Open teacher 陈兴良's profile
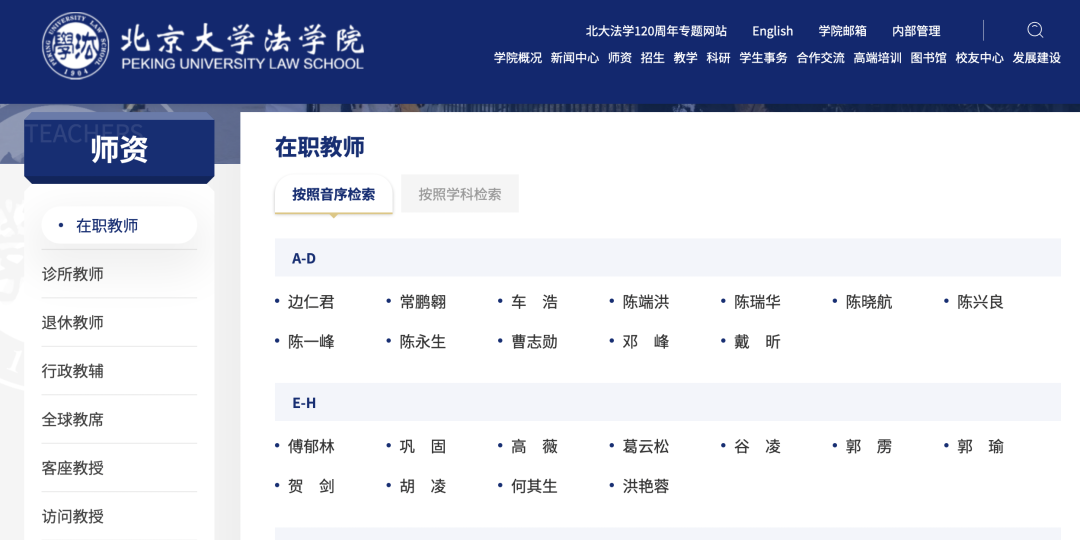This screenshot has height=540, width=1080. pos(980,302)
